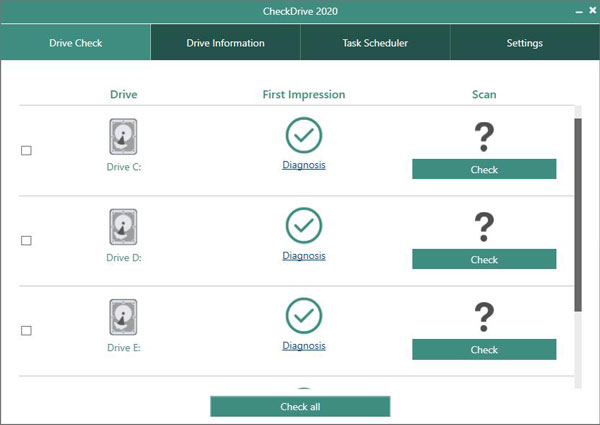Close the CheckDrive 2020 window
This screenshot has width=600, height=425.
(592, 10)
